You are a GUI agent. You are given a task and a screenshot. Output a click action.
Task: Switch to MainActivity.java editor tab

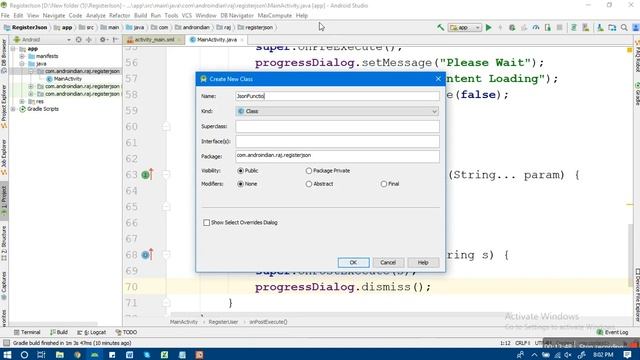(216, 40)
